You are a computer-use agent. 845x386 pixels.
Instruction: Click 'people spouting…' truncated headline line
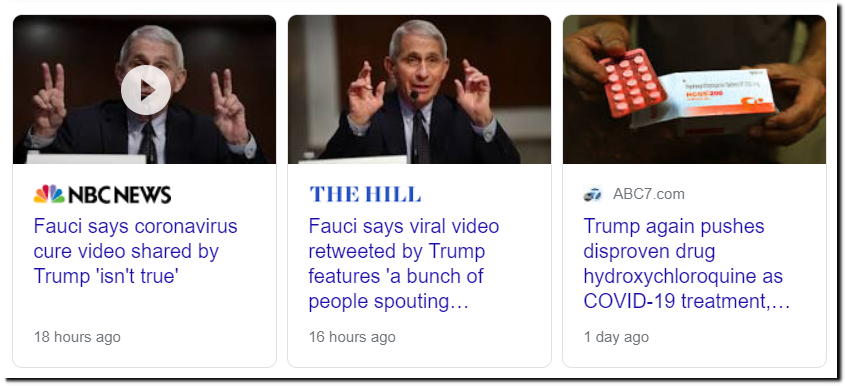(x=389, y=301)
